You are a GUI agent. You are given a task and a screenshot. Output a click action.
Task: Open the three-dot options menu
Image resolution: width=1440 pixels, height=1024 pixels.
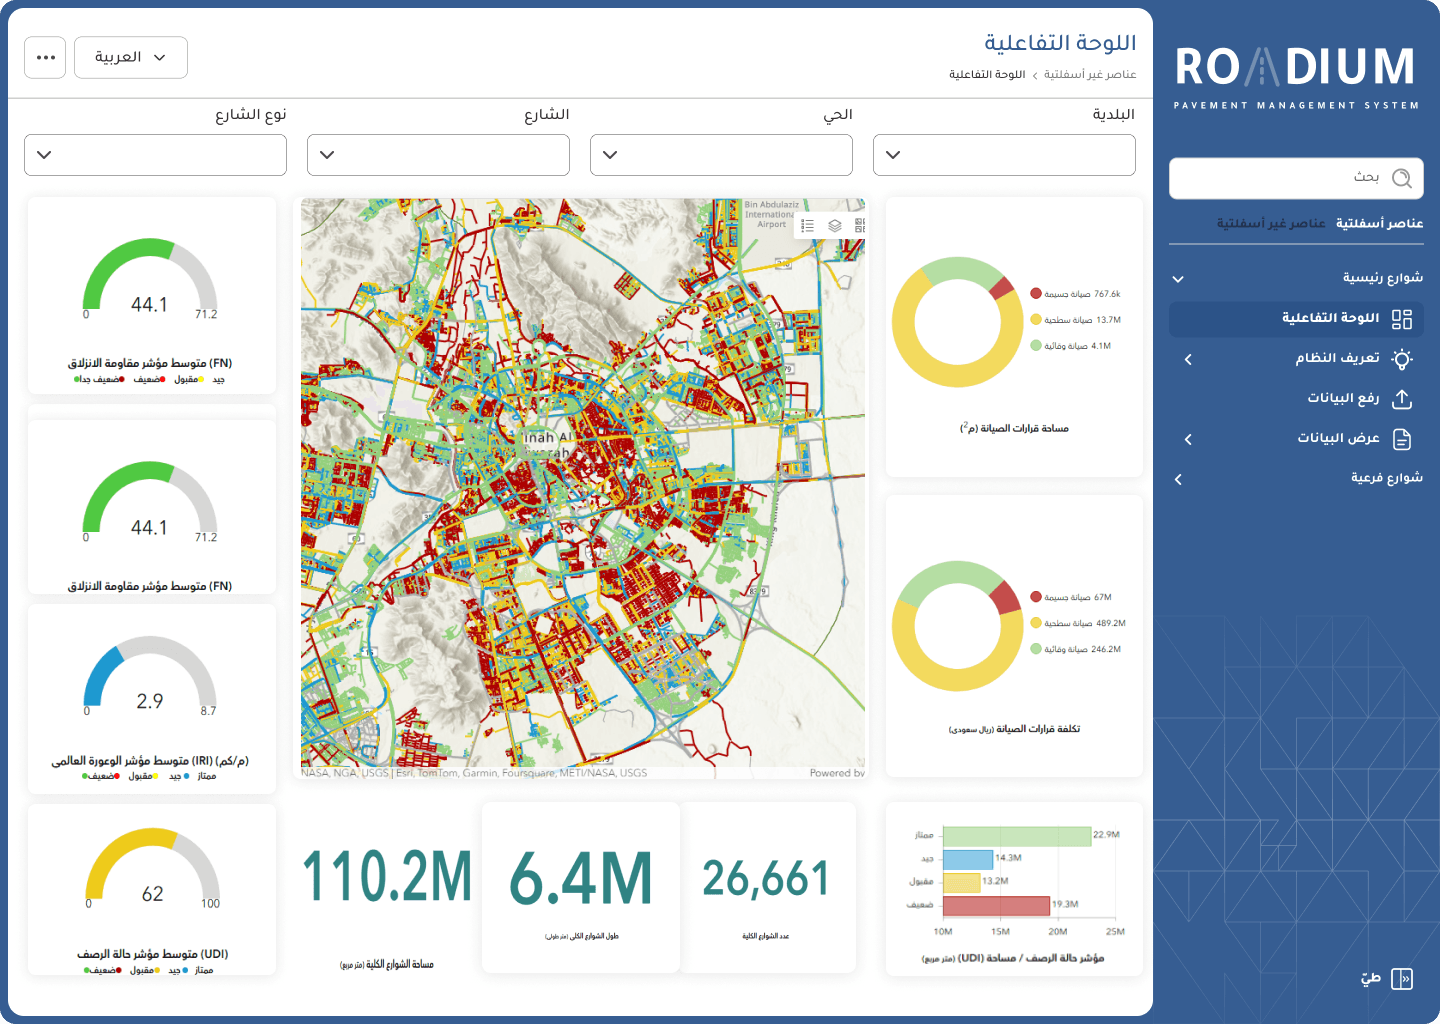point(45,57)
